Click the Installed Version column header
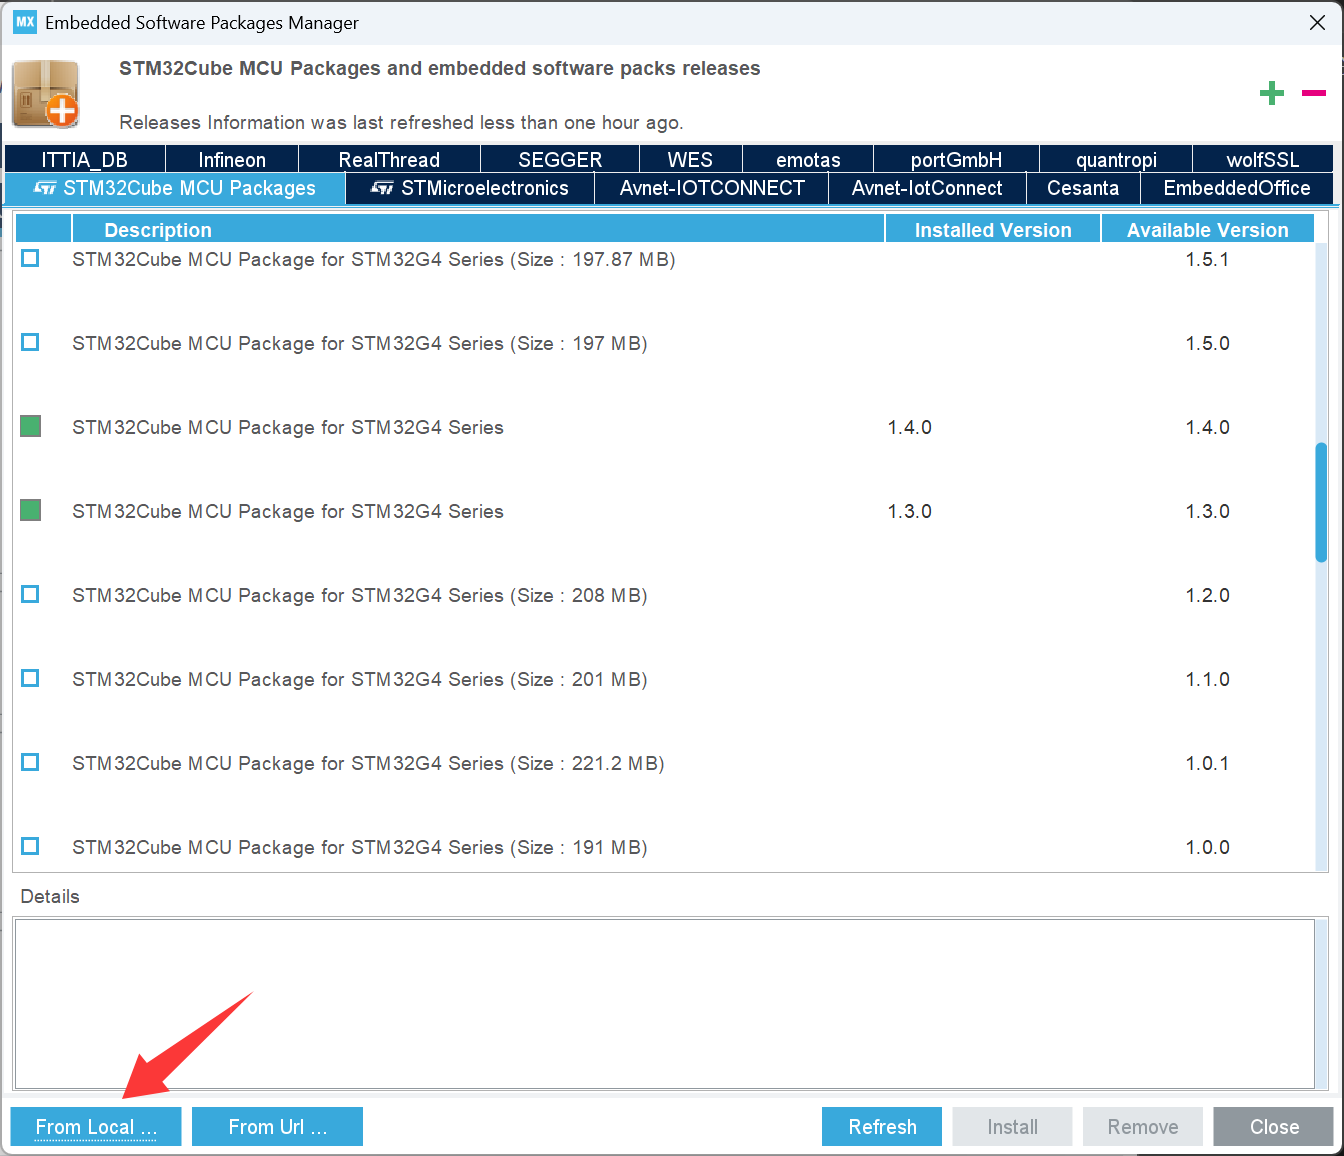This screenshot has width=1344, height=1156. pos(993,229)
